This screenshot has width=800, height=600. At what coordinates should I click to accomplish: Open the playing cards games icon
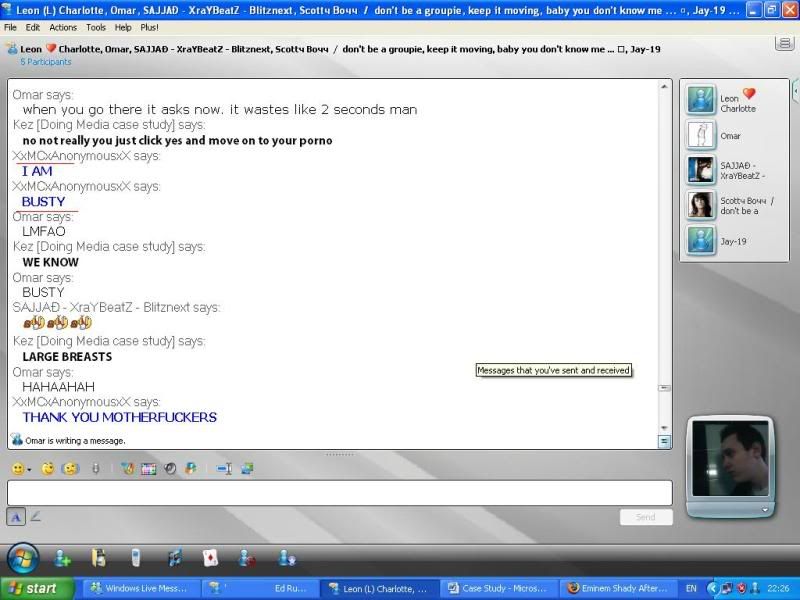(x=210, y=558)
